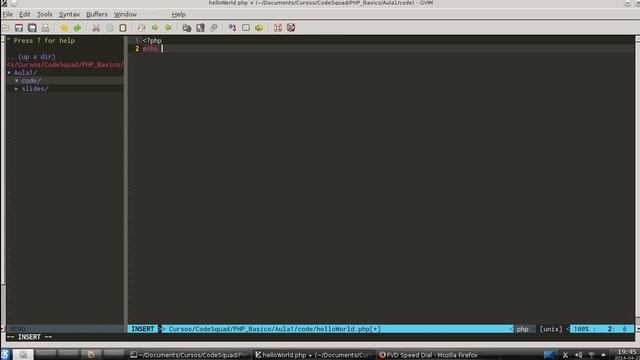The height and width of the screenshot is (360, 640).
Task: Open Find and Replace from toolbar
Action: [141, 28]
